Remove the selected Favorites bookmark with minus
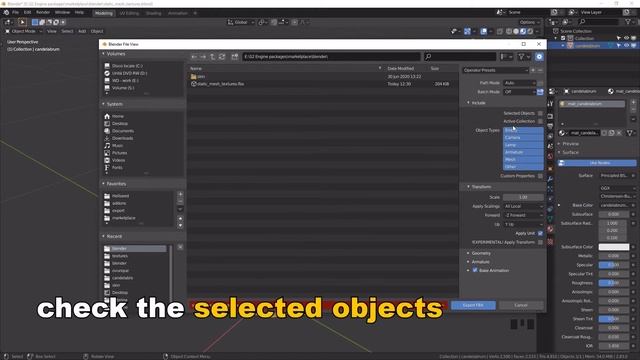 [x=180, y=202]
